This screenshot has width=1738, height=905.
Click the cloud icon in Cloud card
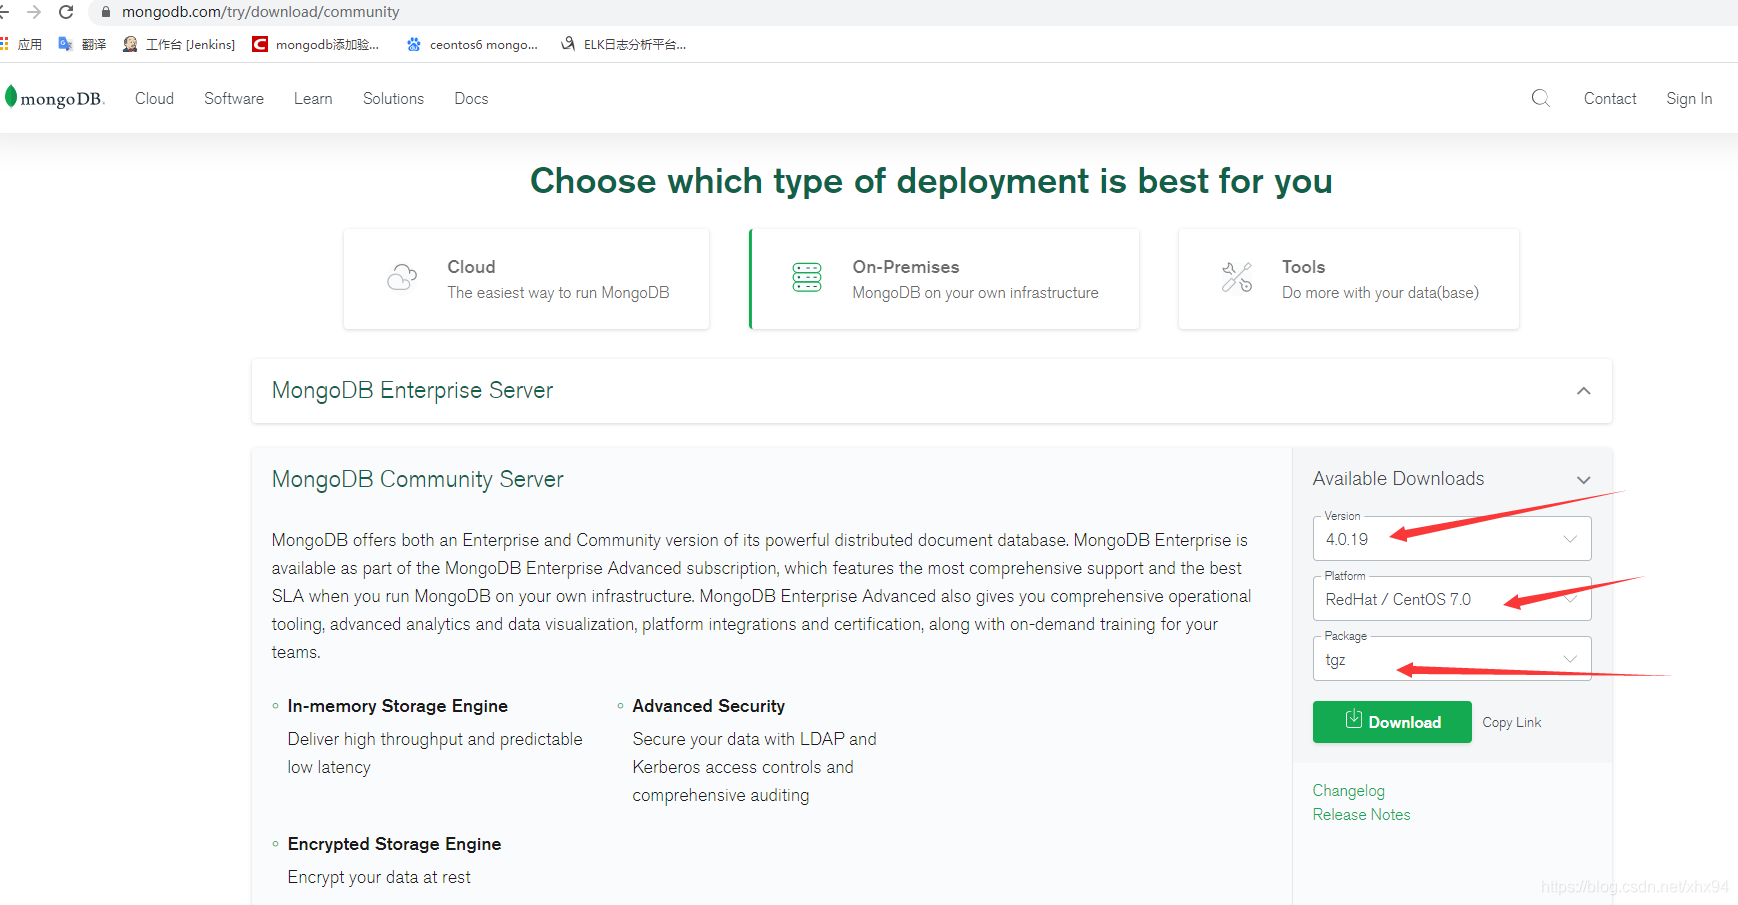point(402,277)
